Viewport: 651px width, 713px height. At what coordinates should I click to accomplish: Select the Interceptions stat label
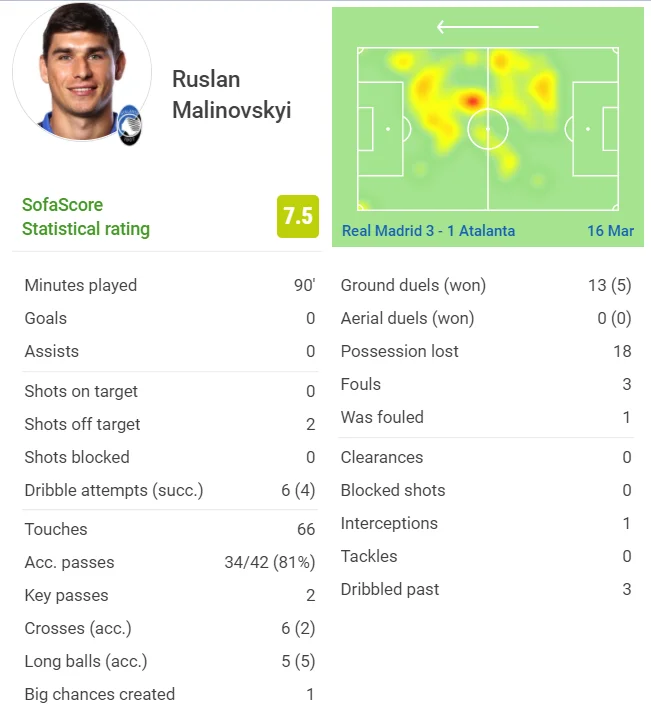(389, 523)
